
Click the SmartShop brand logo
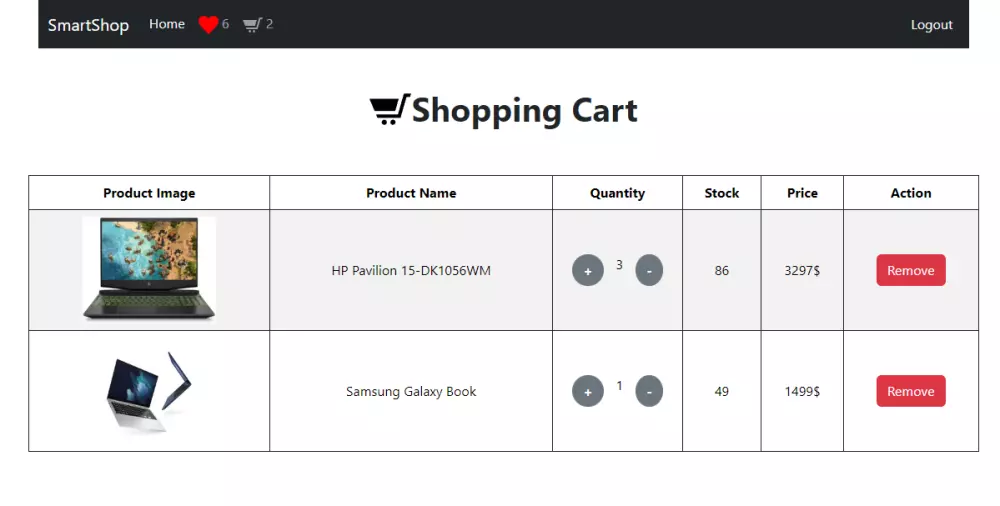point(88,25)
